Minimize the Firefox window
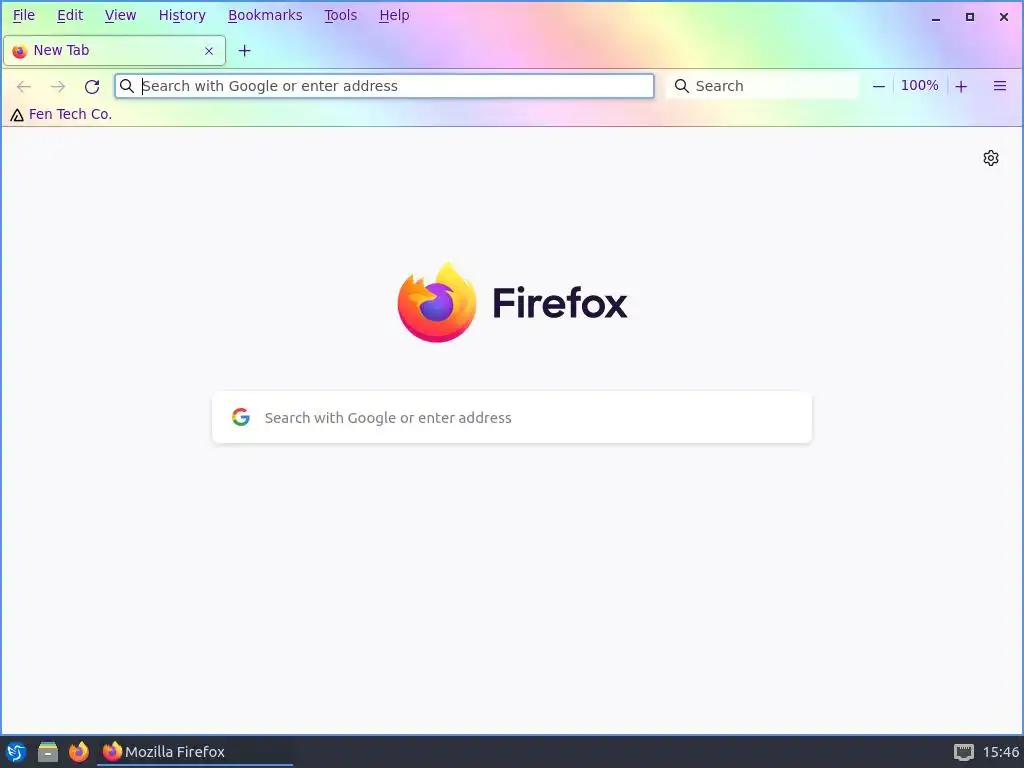This screenshot has height=768, width=1024. (x=936, y=18)
